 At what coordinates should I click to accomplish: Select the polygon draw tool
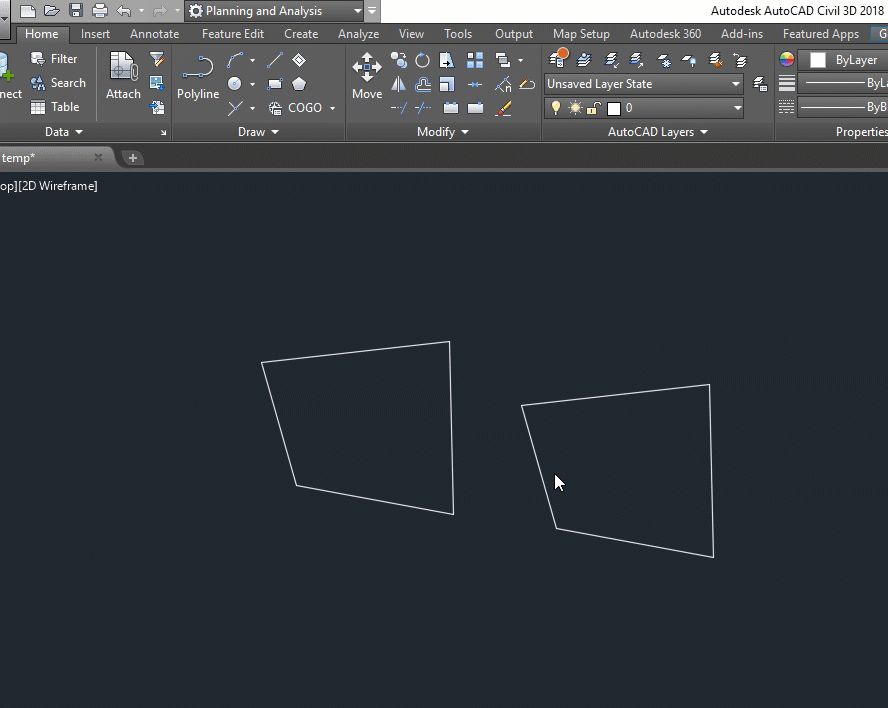tap(299, 84)
